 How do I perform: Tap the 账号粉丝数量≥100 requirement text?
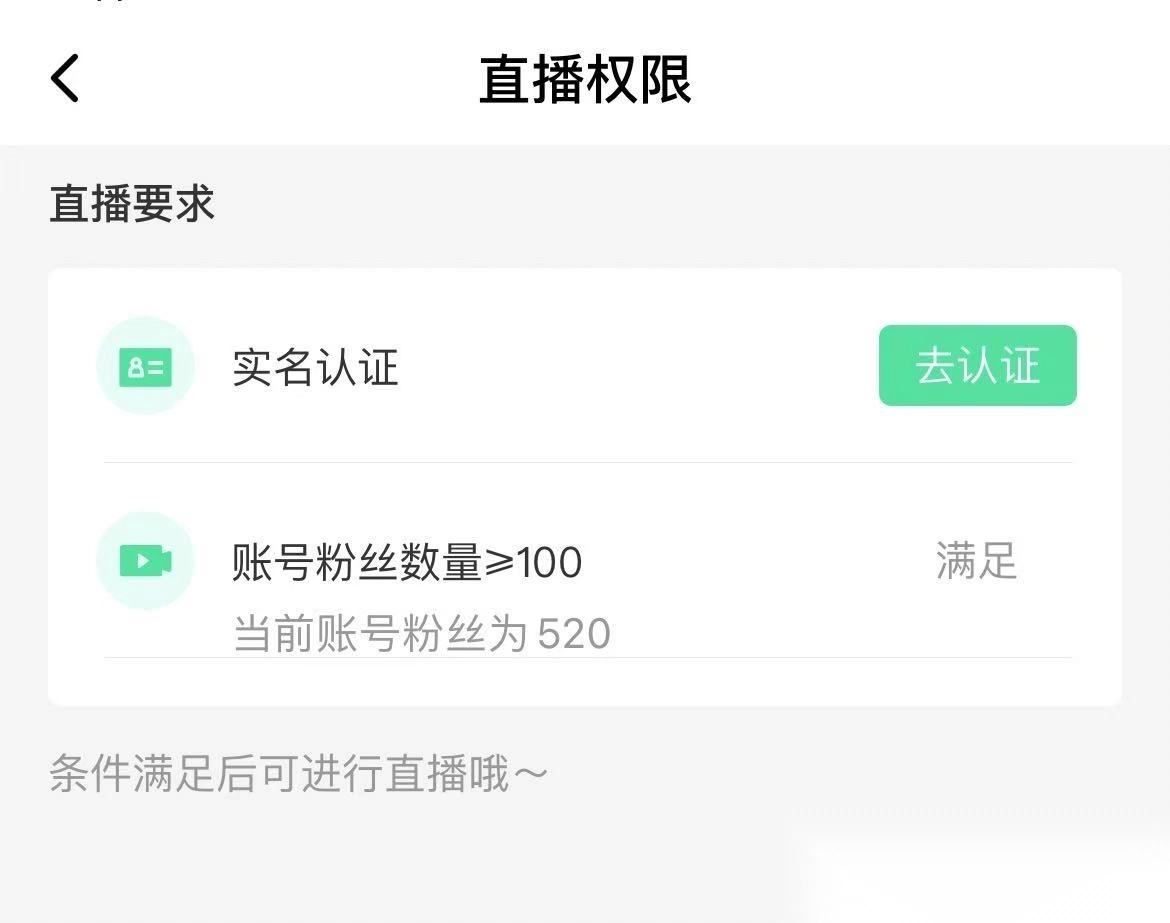(406, 563)
